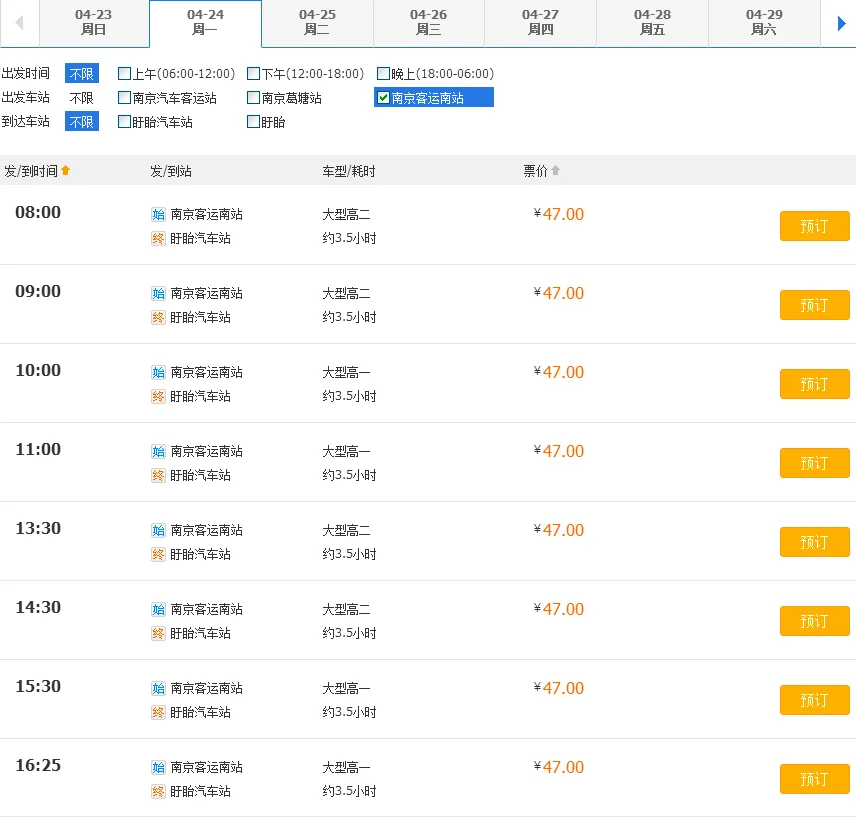The height and width of the screenshot is (817, 856).
Task: Uncheck the 南京客运南站 station filter
Action: 383,98
